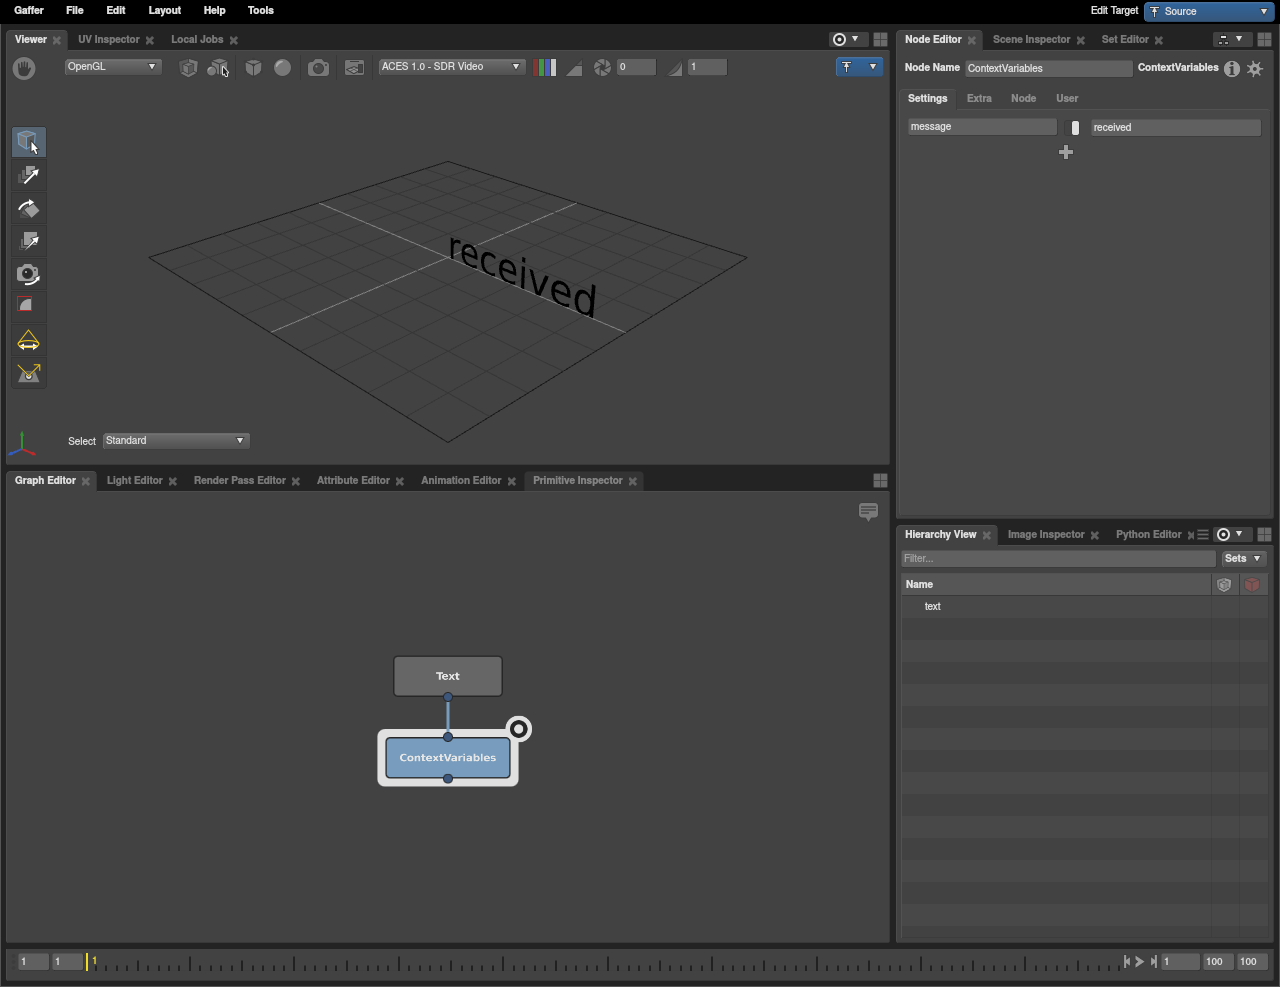Click the hand pause icon in Viewer

[x=24, y=68]
